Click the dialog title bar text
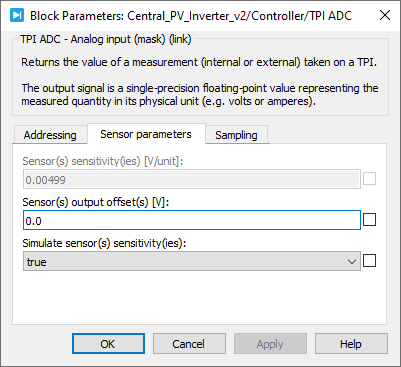The height and width of the screenshot is (367, 401). tap(191, 16)
